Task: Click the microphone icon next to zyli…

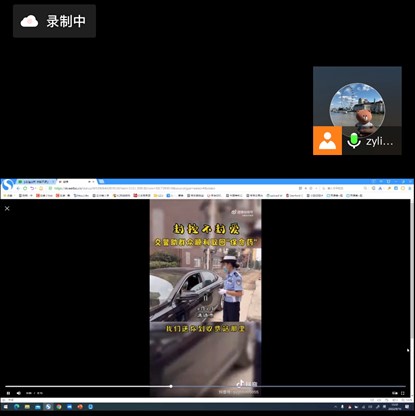Action: (354, 141)
